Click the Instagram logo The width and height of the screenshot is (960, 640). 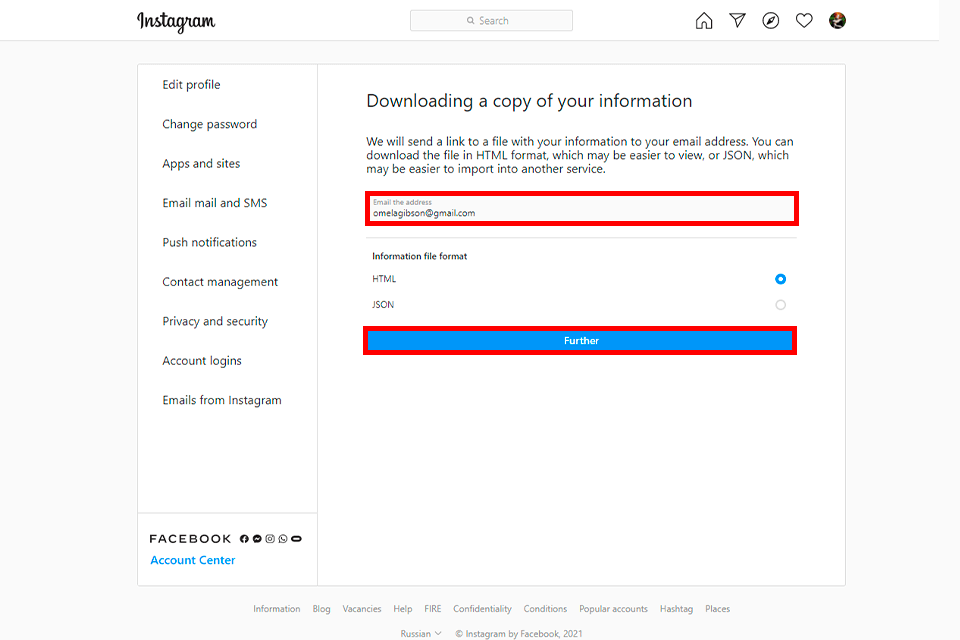tap(176, 21)
